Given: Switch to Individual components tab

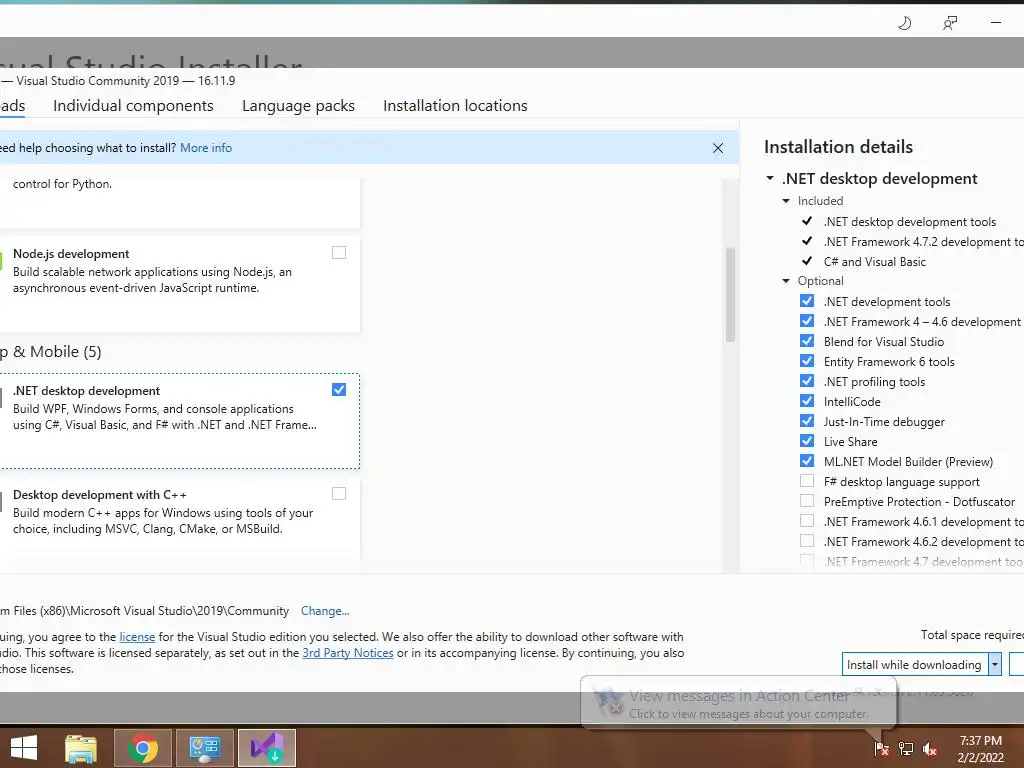Looking at the screenshot, I should click(x=133, y=106).
